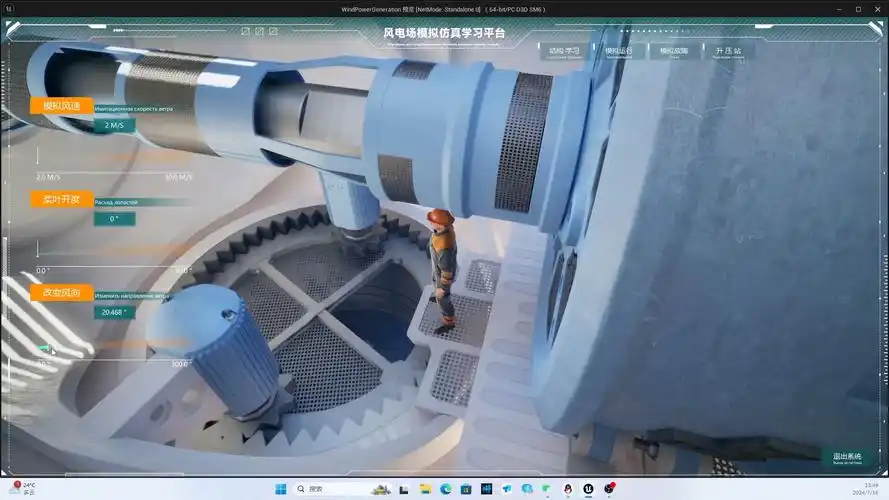
Task: Click the 2 M/S wind speed value field
Action: click(114, 126)
